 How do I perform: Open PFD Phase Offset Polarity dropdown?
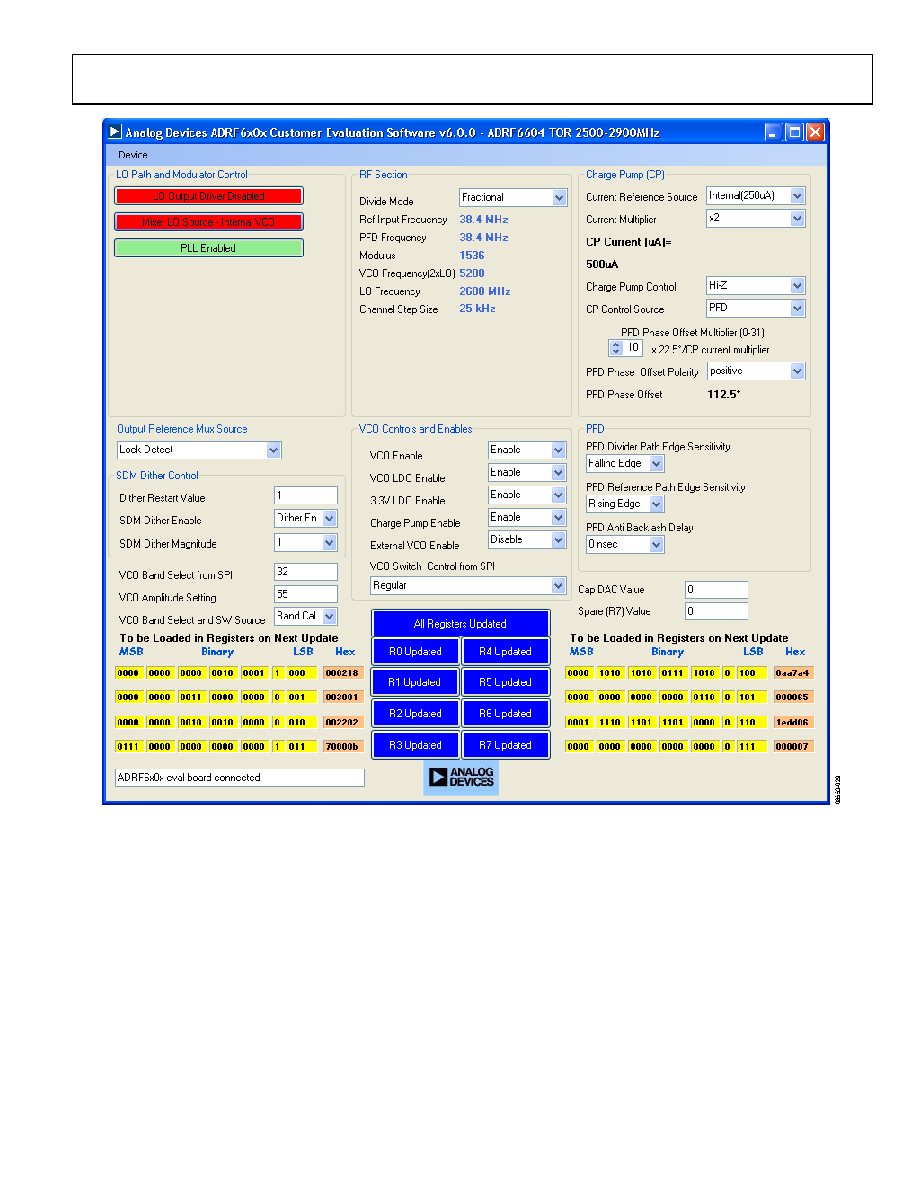tap(756, 370)
